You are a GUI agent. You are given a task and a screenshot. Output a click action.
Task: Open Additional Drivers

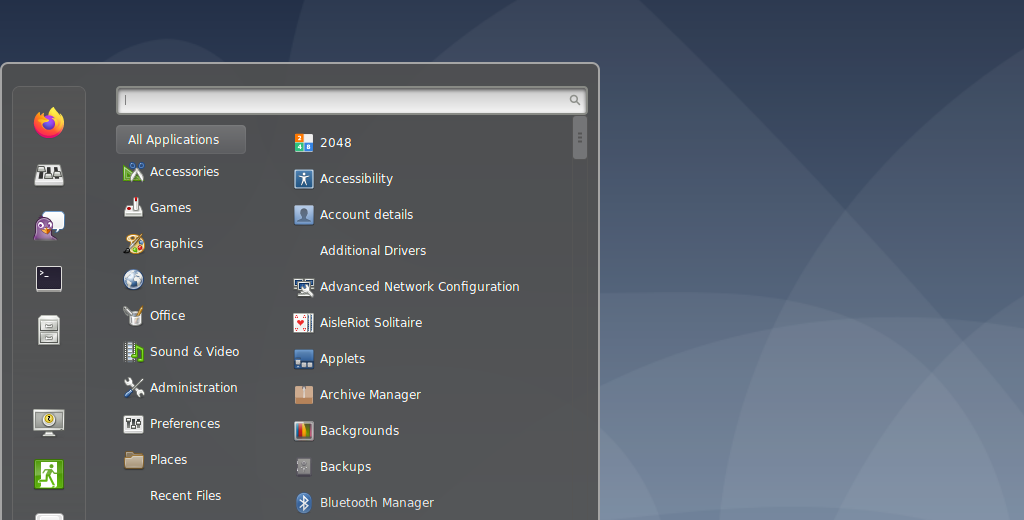coord(372,251)
